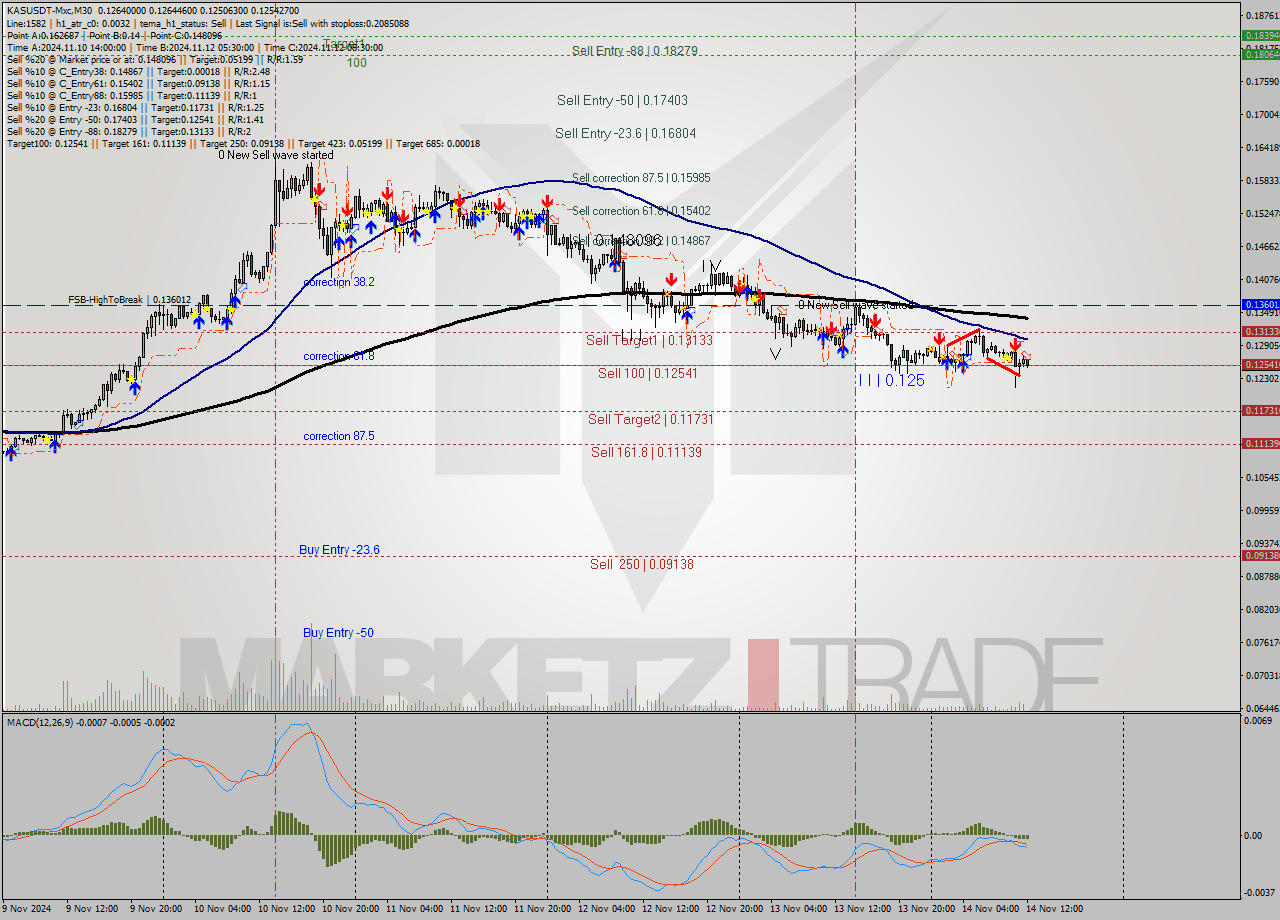This screenshot has width=1280, height=920.
Task: Click the blue 'correction 61.8' chart label
Action: coord(338,356)
